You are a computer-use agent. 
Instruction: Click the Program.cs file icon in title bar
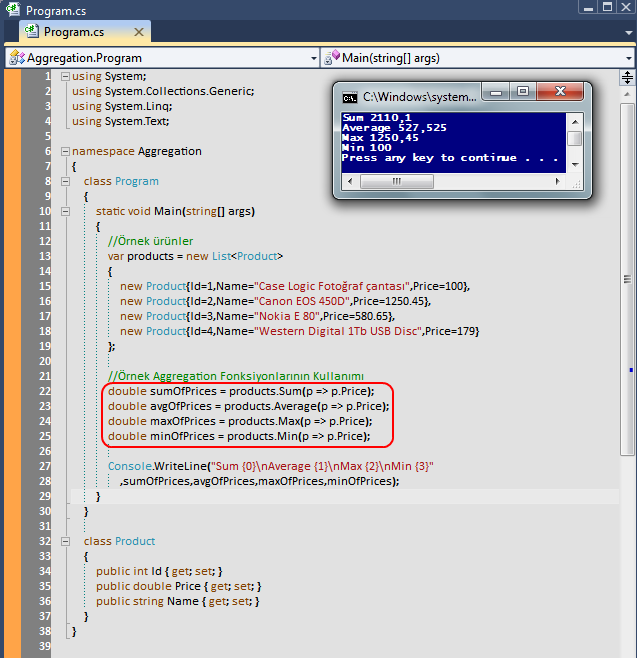click(13, 10)
